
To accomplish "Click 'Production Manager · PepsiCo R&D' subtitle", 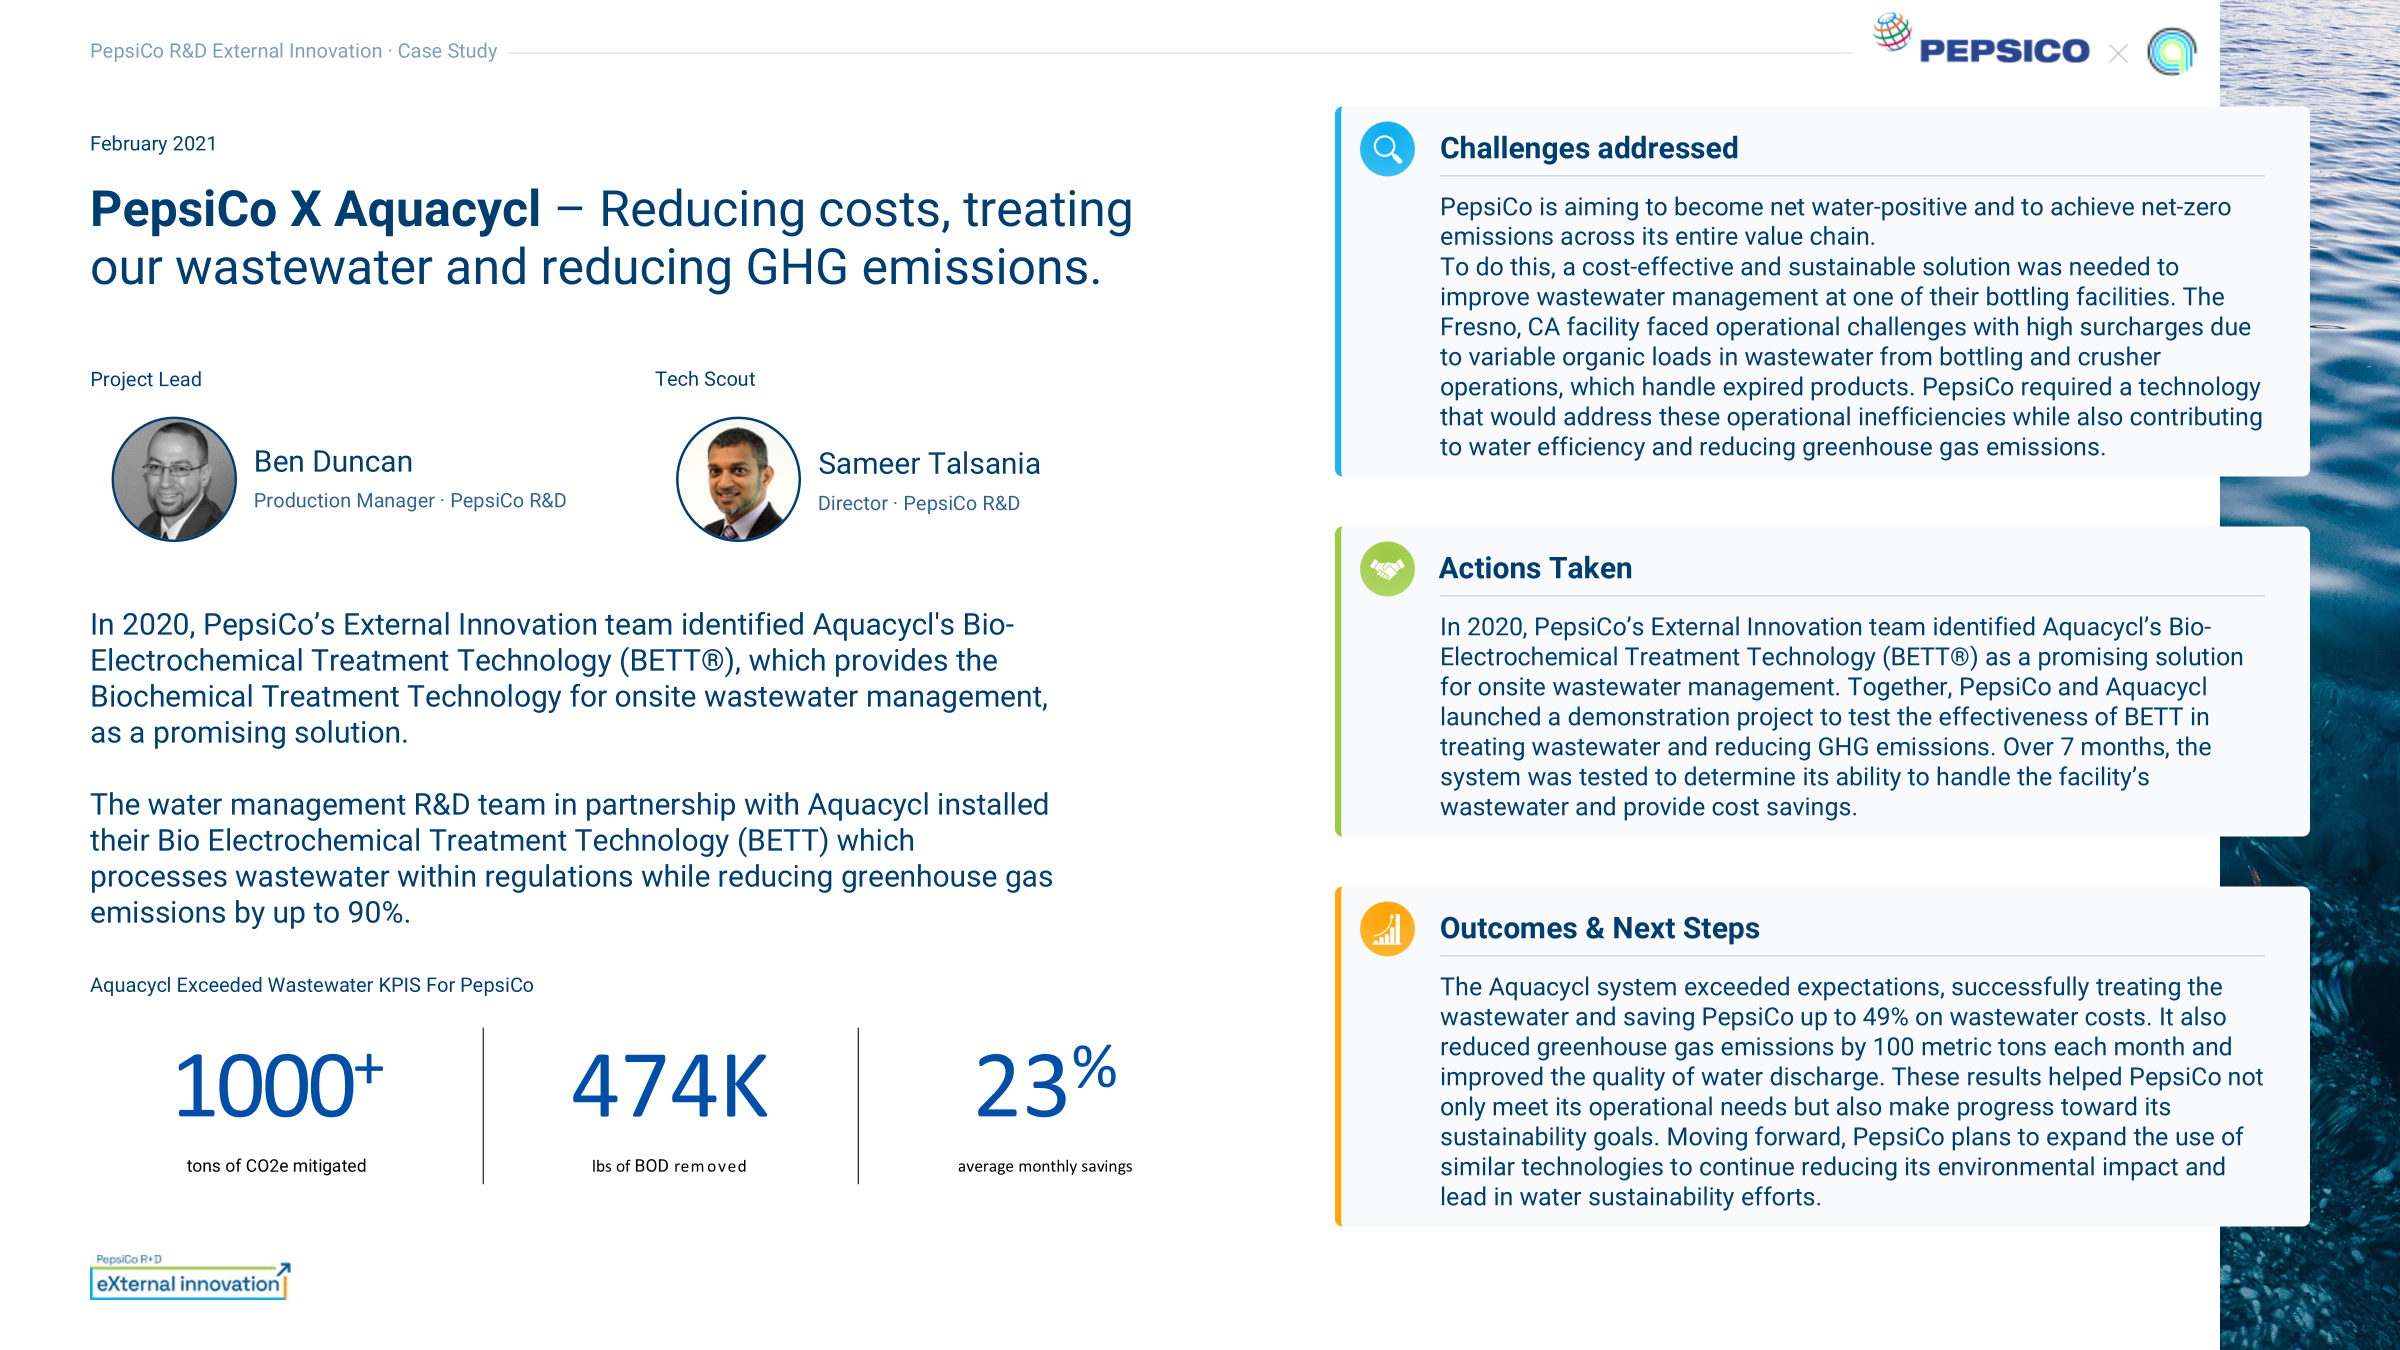I will [x=410, y=500].
